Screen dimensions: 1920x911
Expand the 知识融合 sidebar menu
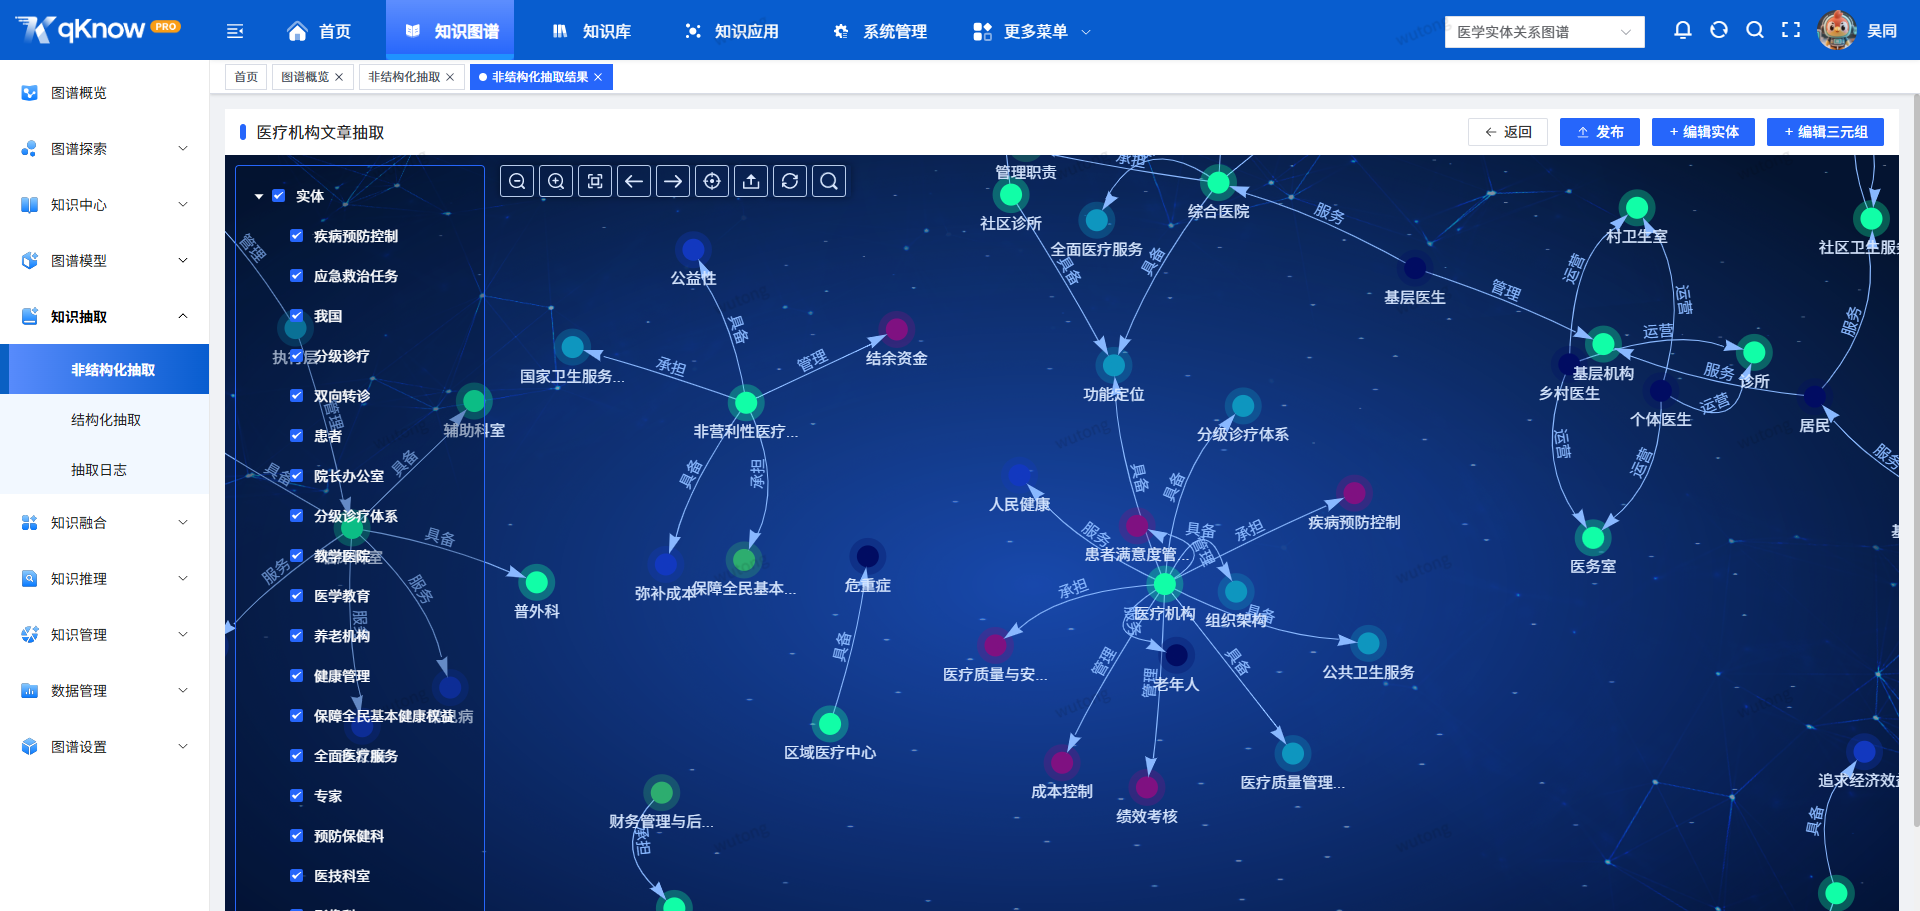pyautogui.click(x=104, y=523)
